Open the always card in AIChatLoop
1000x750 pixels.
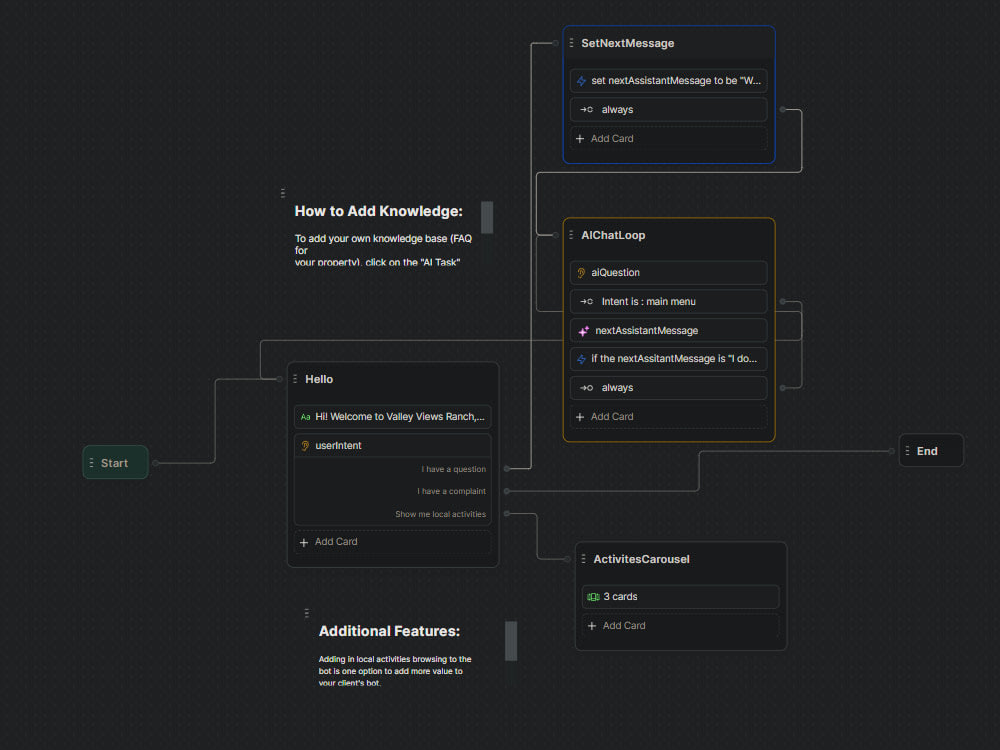point(668,388)
